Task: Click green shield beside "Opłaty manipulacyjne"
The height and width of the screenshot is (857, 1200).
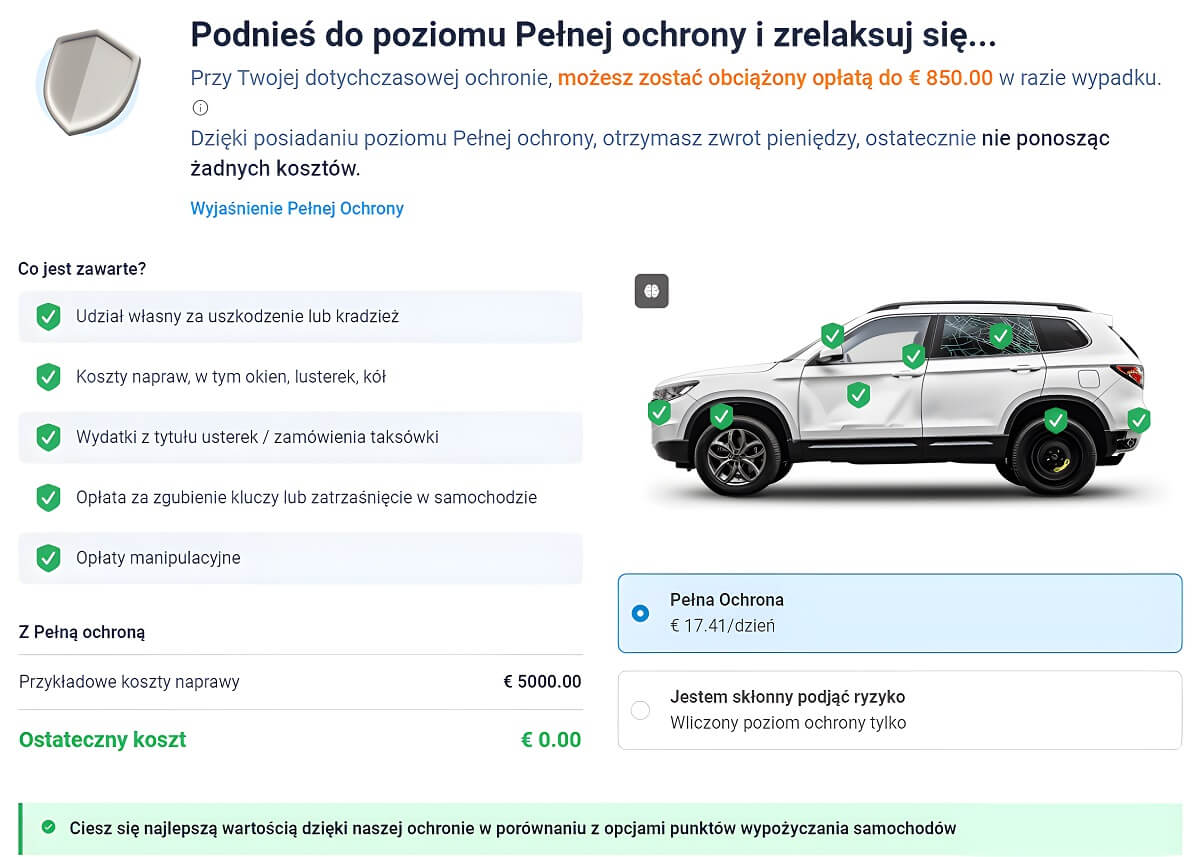Action: tap(48, 558)
